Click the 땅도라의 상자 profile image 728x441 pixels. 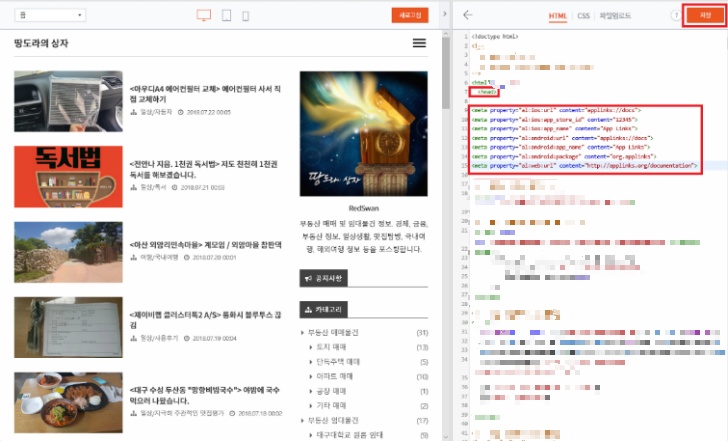click(364, 134)
